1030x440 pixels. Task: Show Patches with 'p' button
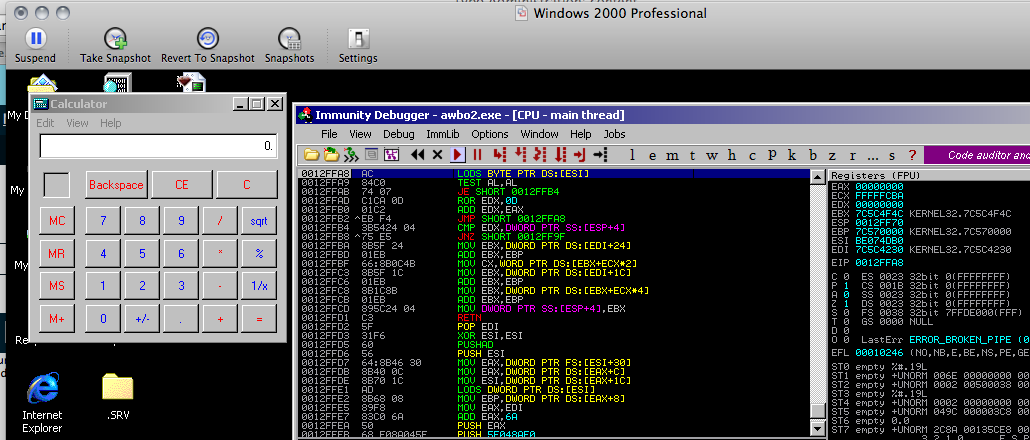(772, 156)
